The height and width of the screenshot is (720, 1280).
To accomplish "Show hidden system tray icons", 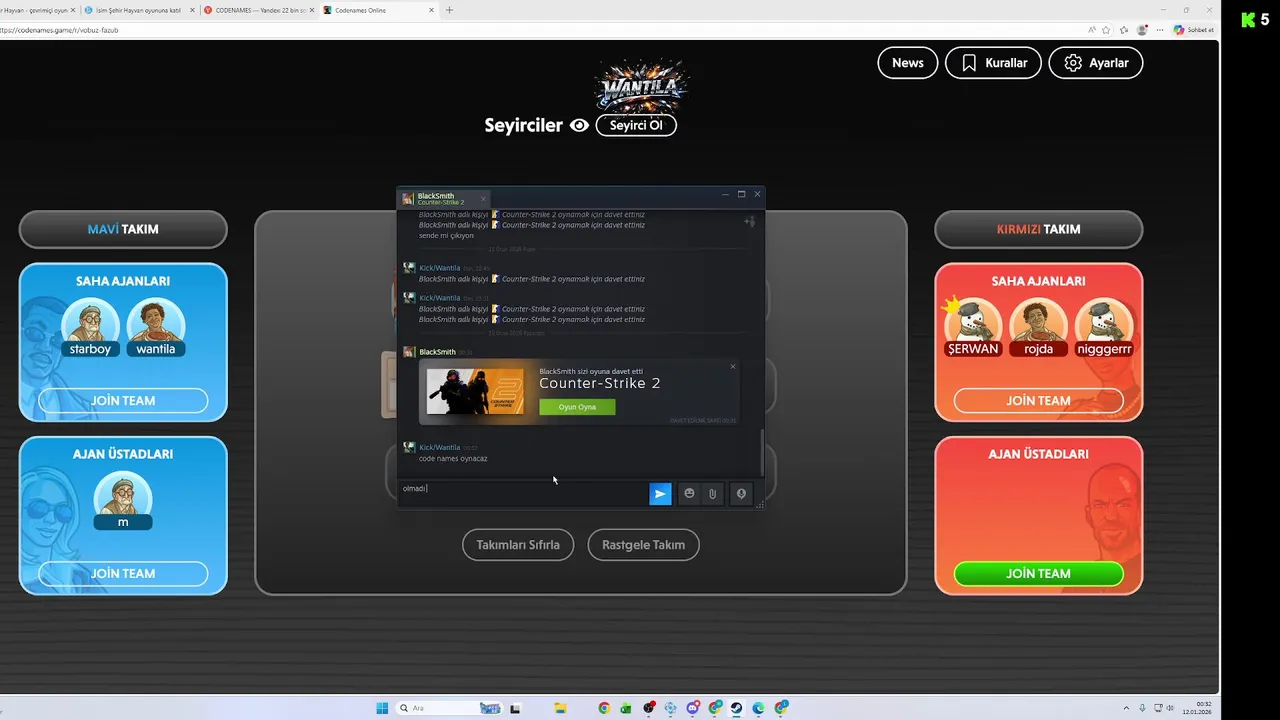I will click(1126, 708).
